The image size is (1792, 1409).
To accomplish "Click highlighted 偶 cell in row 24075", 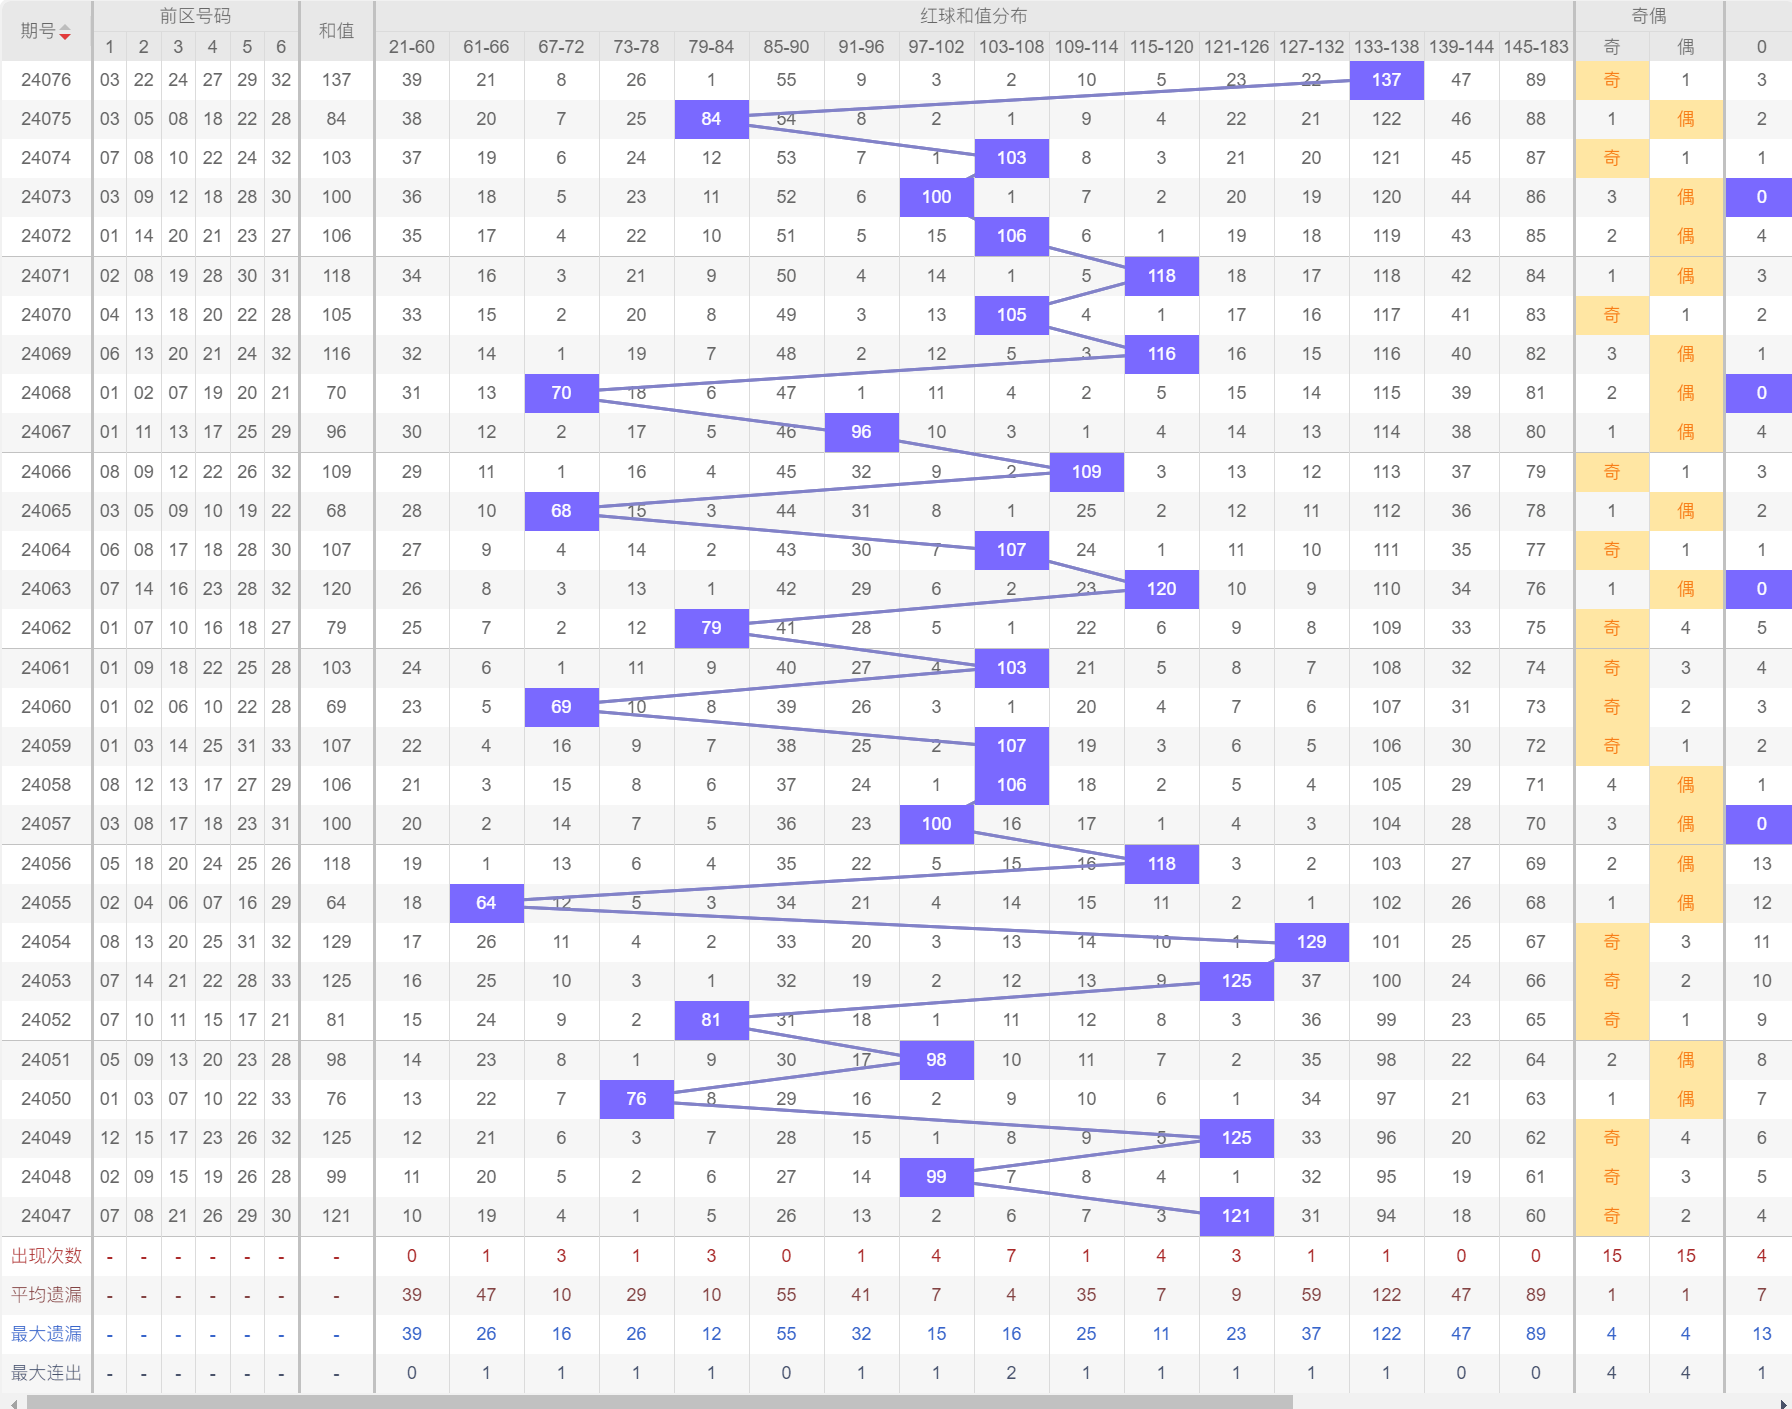I will click(1686, 119).
